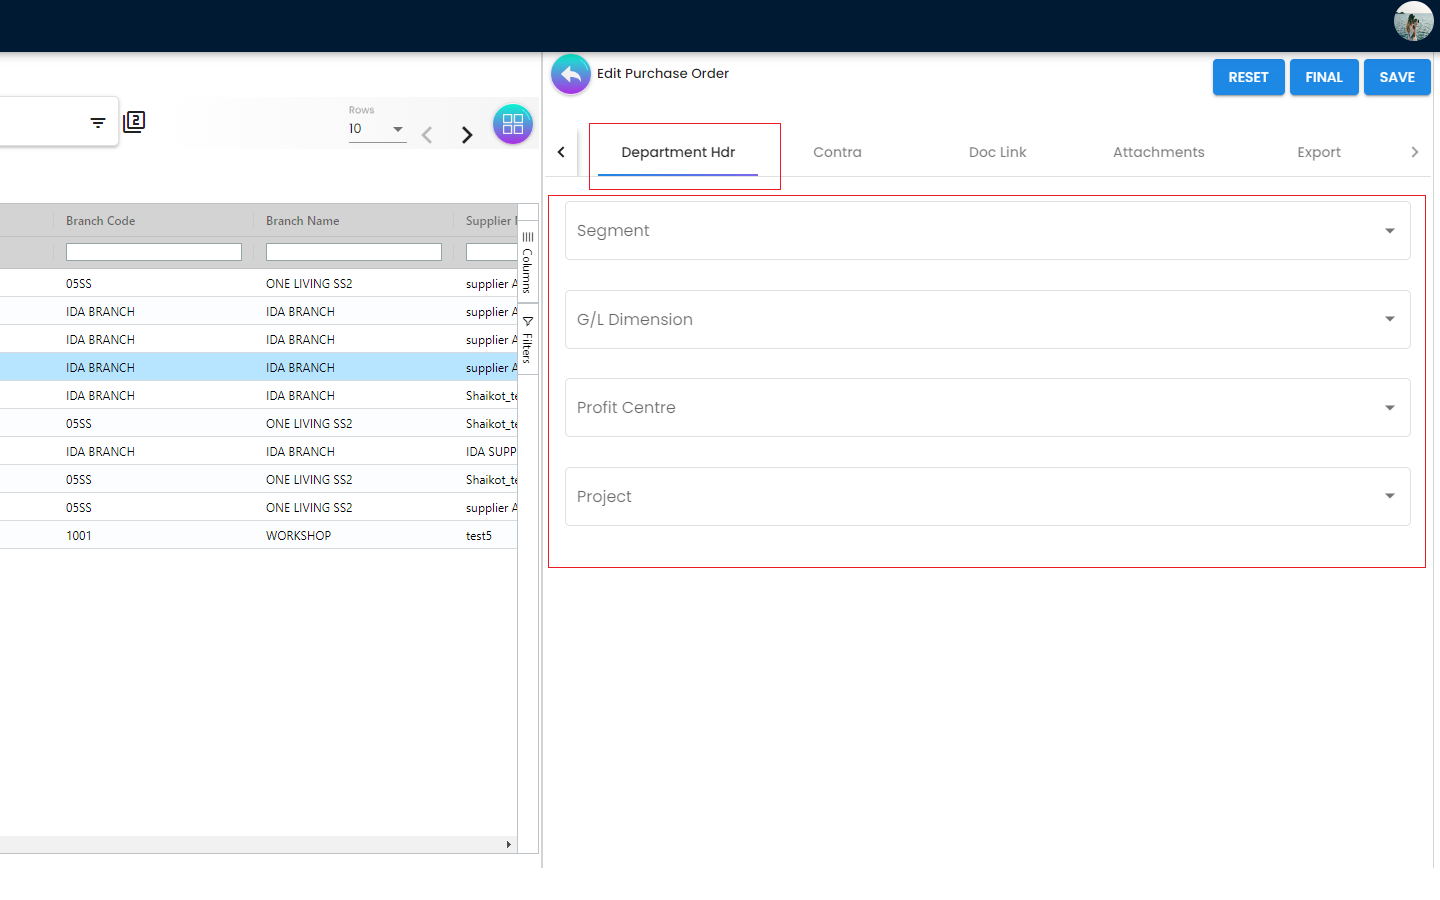Open the filter list icon

coord(98,123)
